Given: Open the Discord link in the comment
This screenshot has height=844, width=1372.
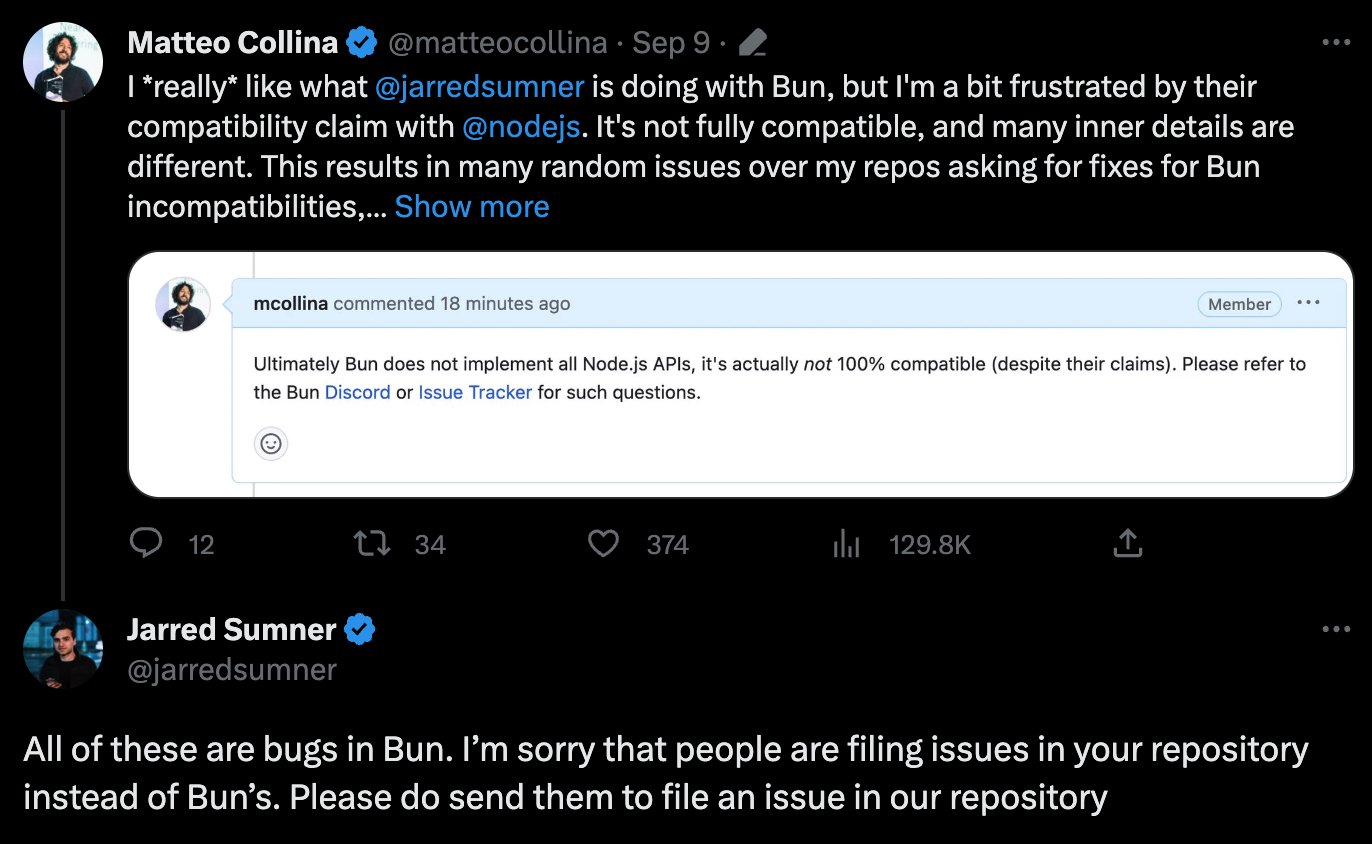Looking at the screenshot, I should pyautogui.click(x=357, y=392).
